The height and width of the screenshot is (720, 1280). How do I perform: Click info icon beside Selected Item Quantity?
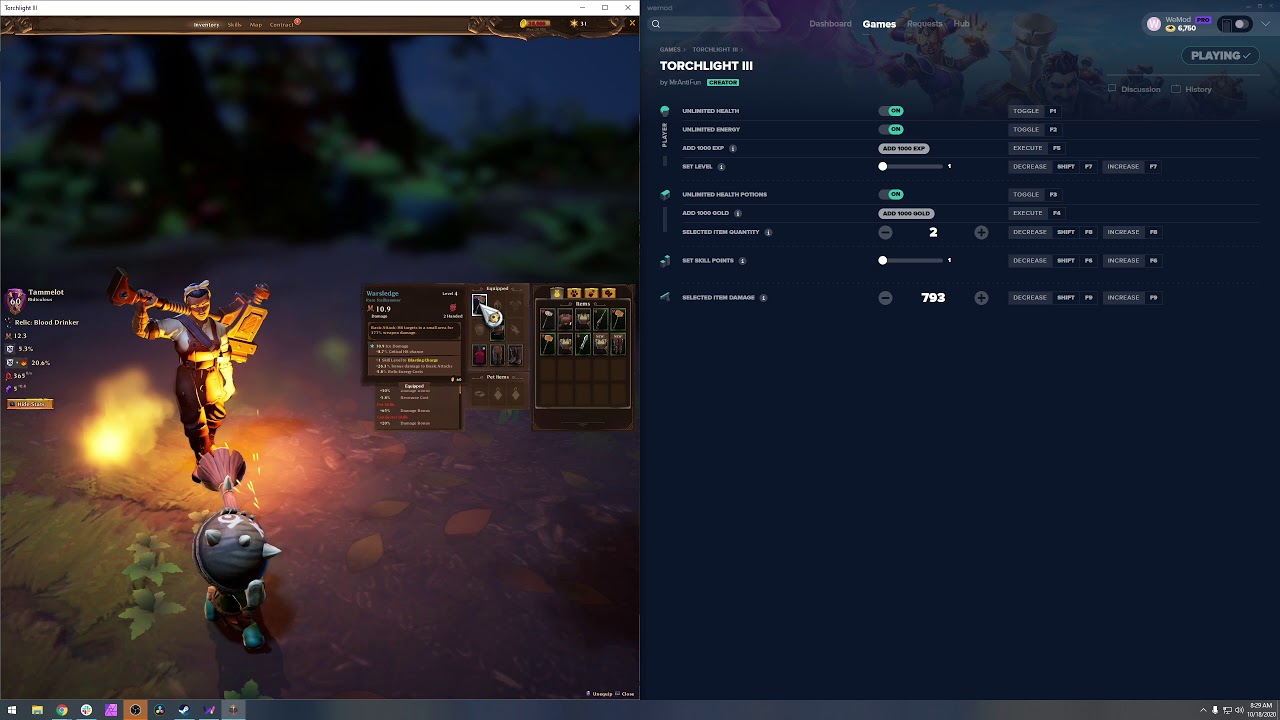click(x=768, y=232)
